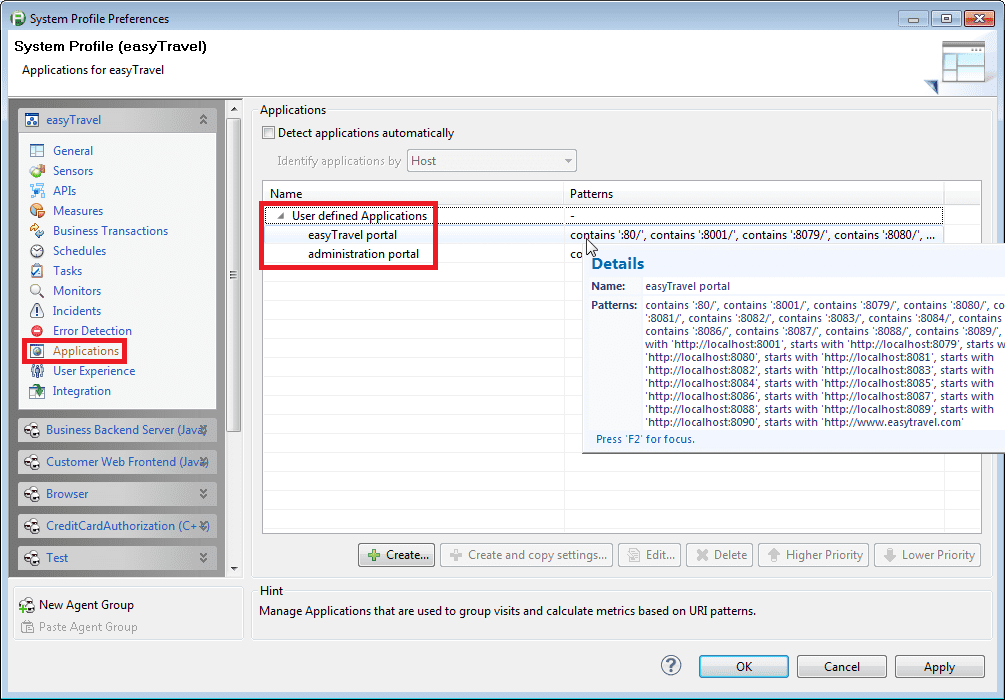Click sidebar scrollbar up arrow
The width and height of the screenshot is (1005, 700).
(234, 109)
